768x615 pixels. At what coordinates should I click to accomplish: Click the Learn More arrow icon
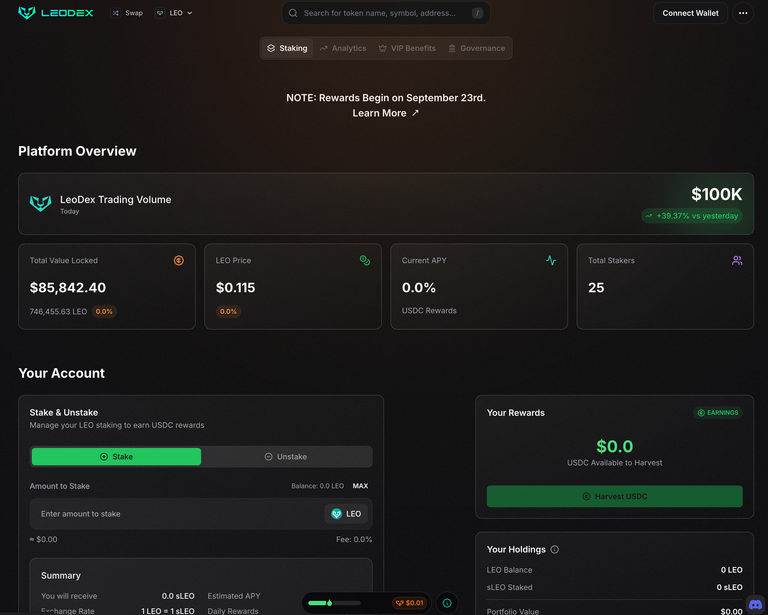pos(415,113)
